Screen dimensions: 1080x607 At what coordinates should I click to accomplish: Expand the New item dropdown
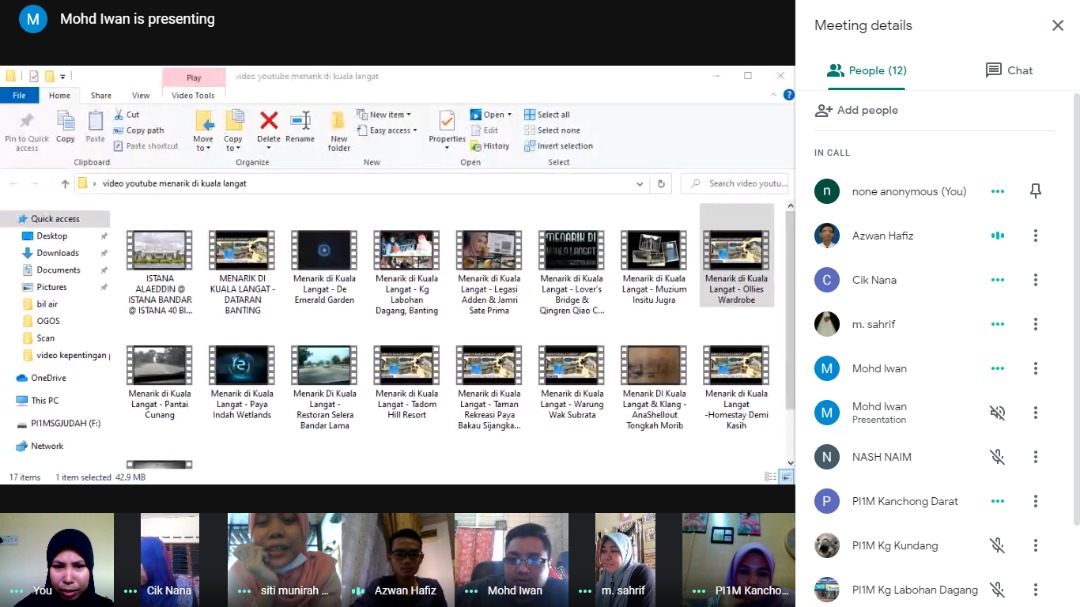click(391, 115)
